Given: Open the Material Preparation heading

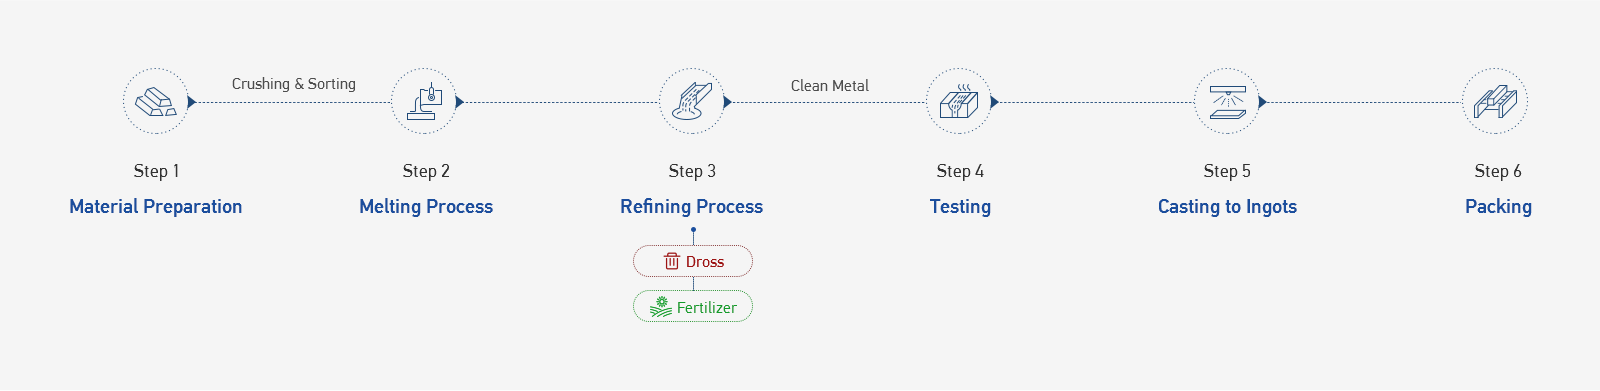Looking at the screenshot, I should point(156,207).
